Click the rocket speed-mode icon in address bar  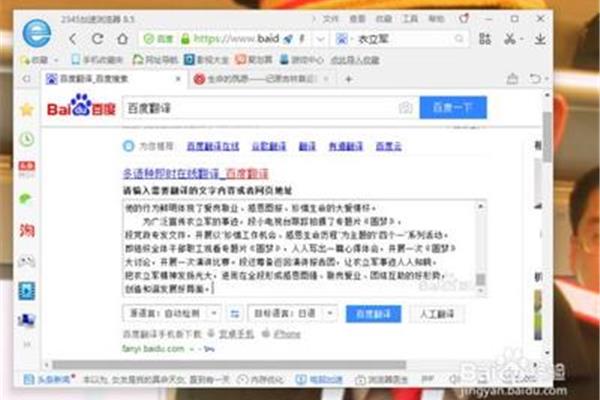click(289, 39)
